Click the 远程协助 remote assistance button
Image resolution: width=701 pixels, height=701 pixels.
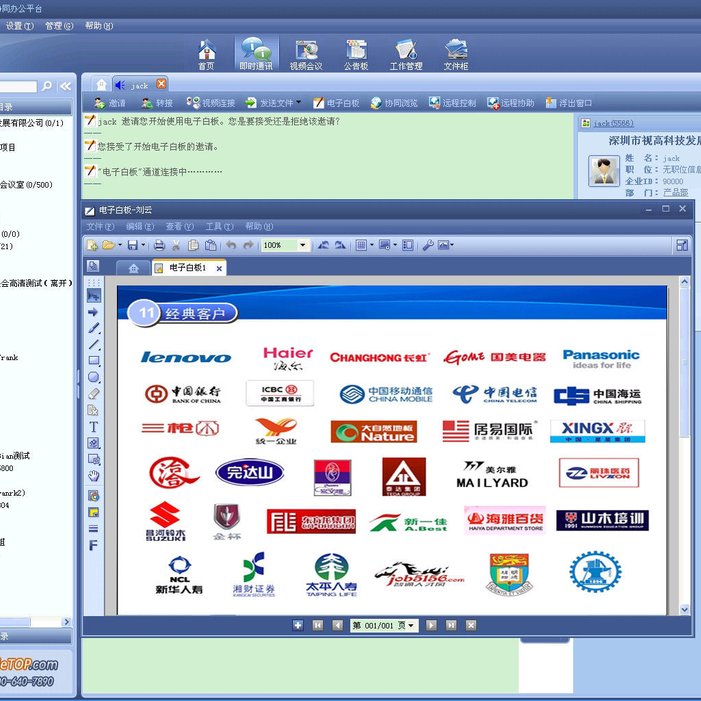tap(511, 103)
